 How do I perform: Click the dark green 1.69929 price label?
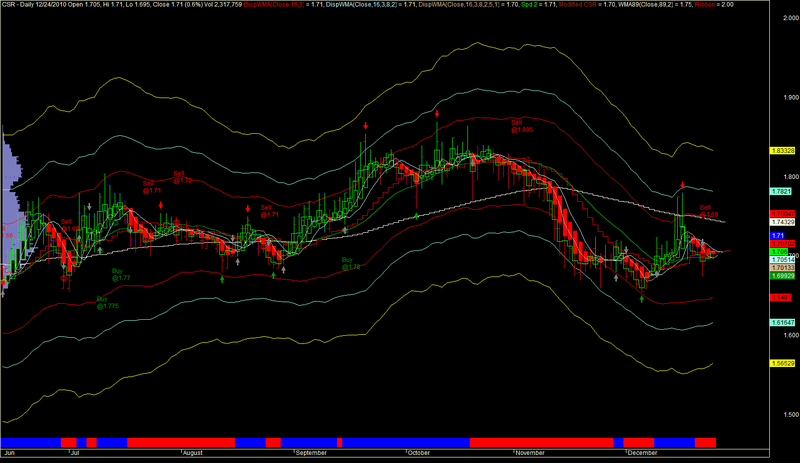point(782,276)
